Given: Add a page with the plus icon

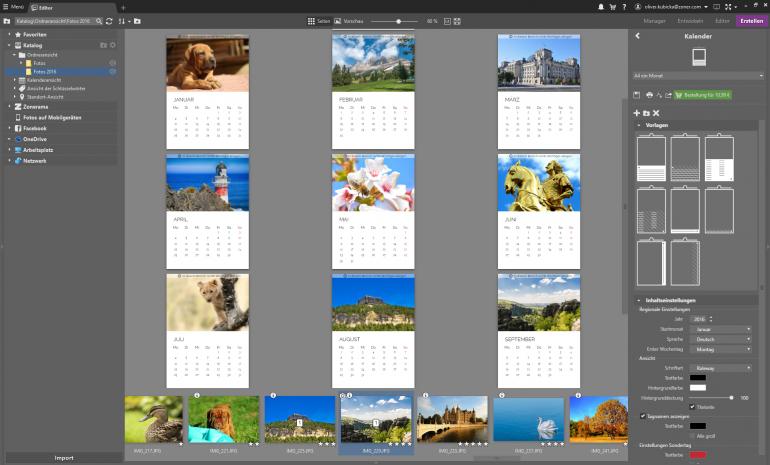Looking at the screenshot, I should point(637,113).
